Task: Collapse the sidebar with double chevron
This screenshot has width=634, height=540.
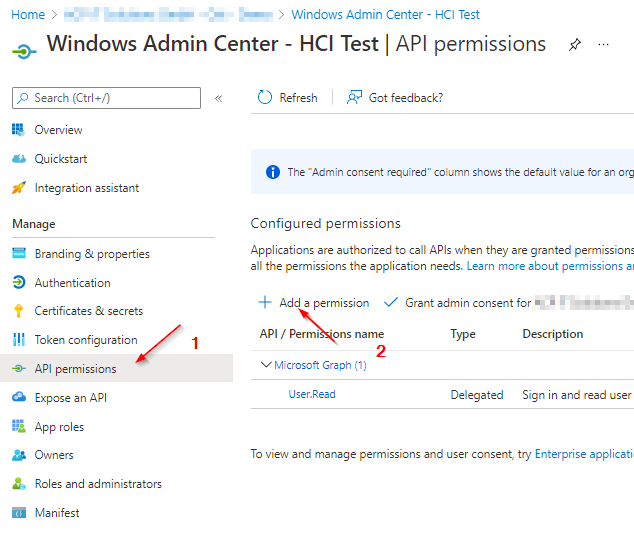Action: tap(219, 98)
